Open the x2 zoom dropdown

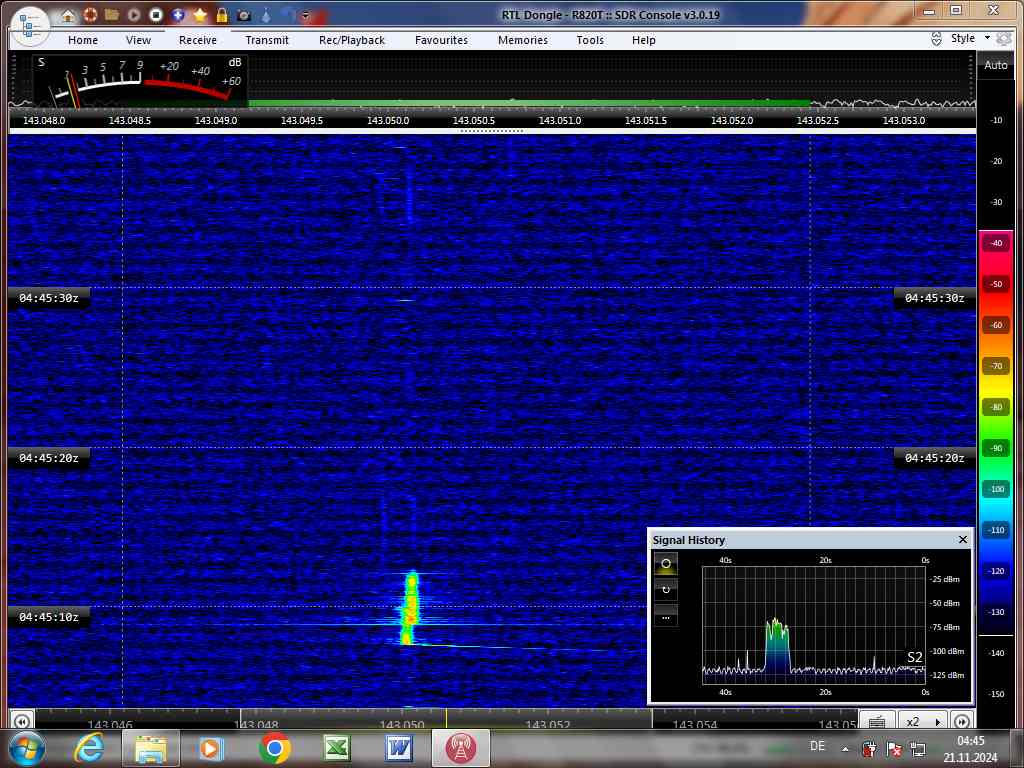[923, 721]
